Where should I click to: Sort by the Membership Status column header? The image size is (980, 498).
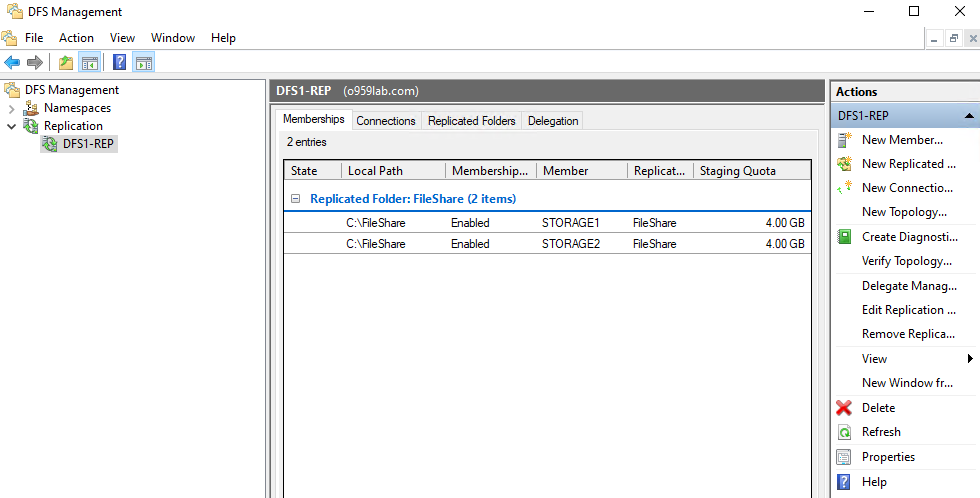tap(491, 171)
